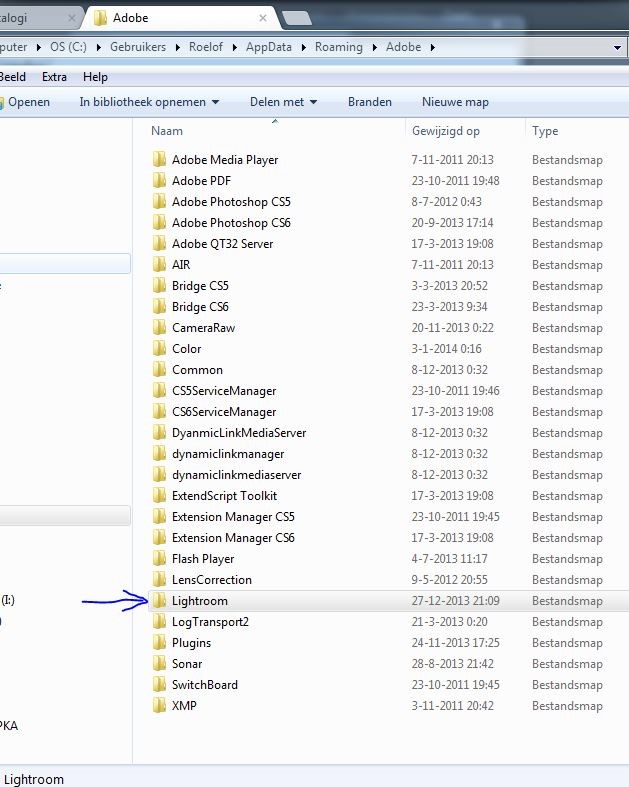Close the previous tab left of Adobe tab
Screen dimensions: 629x787
pos(71,19)
